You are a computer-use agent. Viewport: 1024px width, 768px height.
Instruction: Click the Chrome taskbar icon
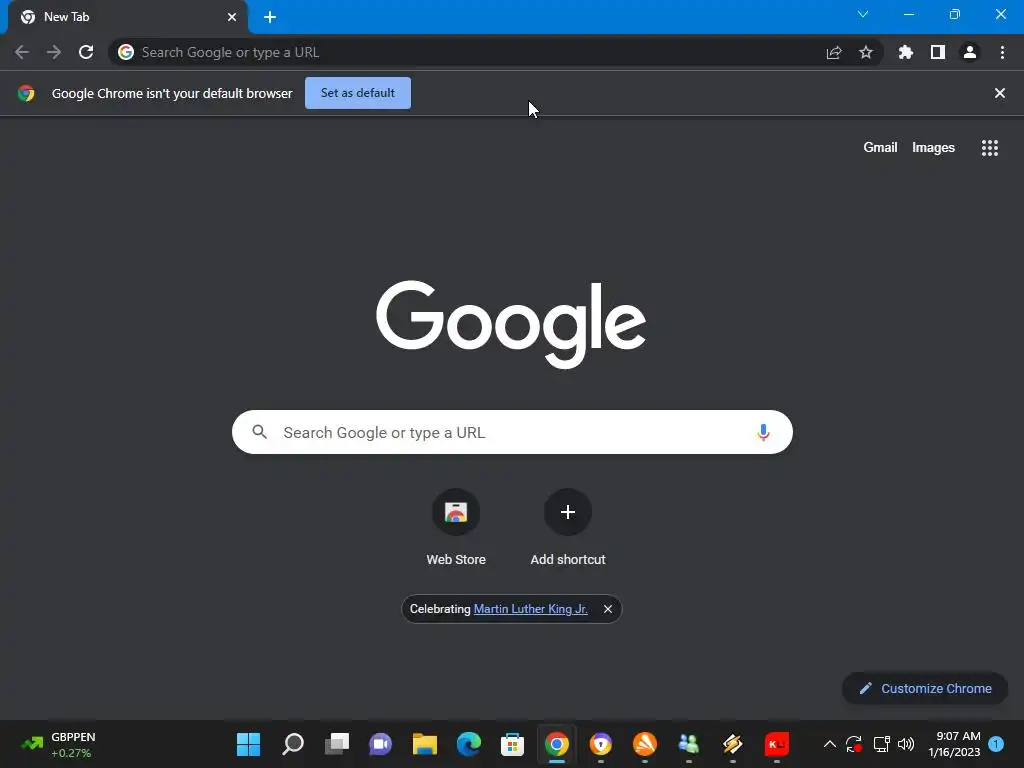point(556,744)
